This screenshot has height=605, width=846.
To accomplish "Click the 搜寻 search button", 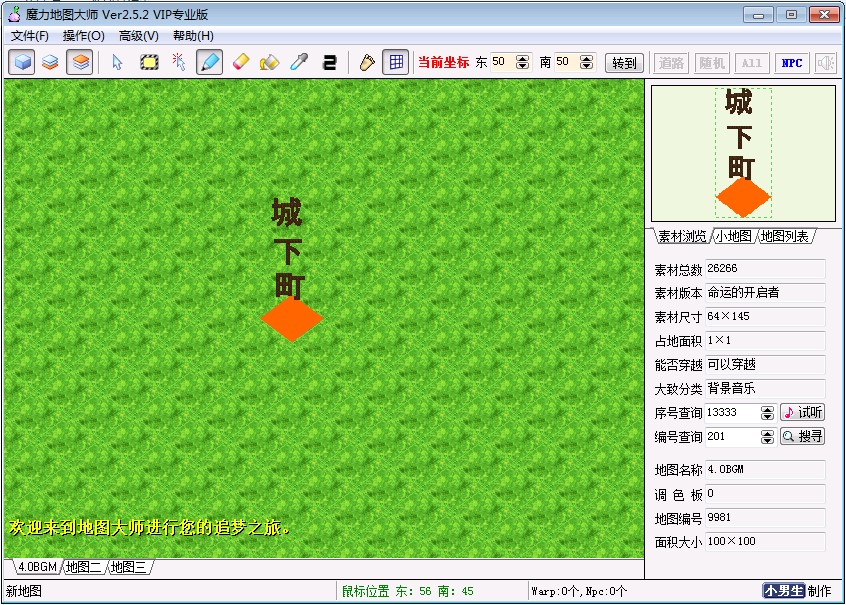I will [x=802, y=437].
